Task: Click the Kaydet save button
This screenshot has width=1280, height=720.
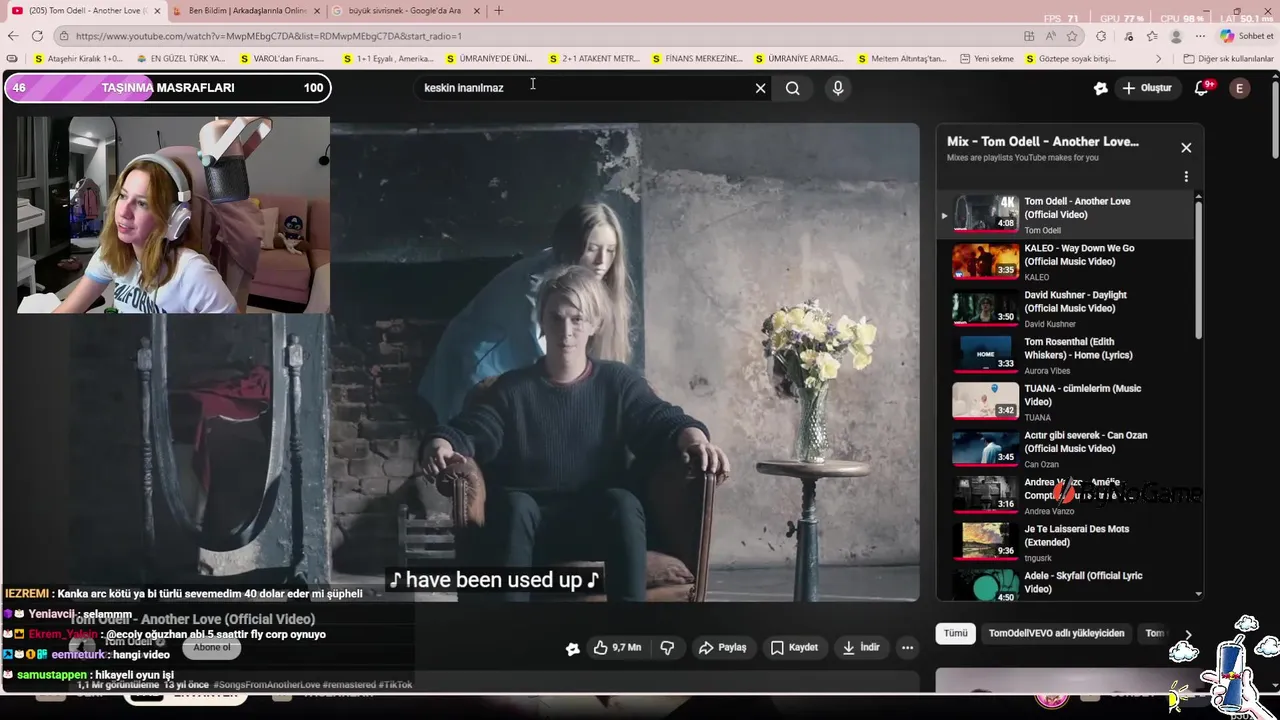Action: pos(795,648)
